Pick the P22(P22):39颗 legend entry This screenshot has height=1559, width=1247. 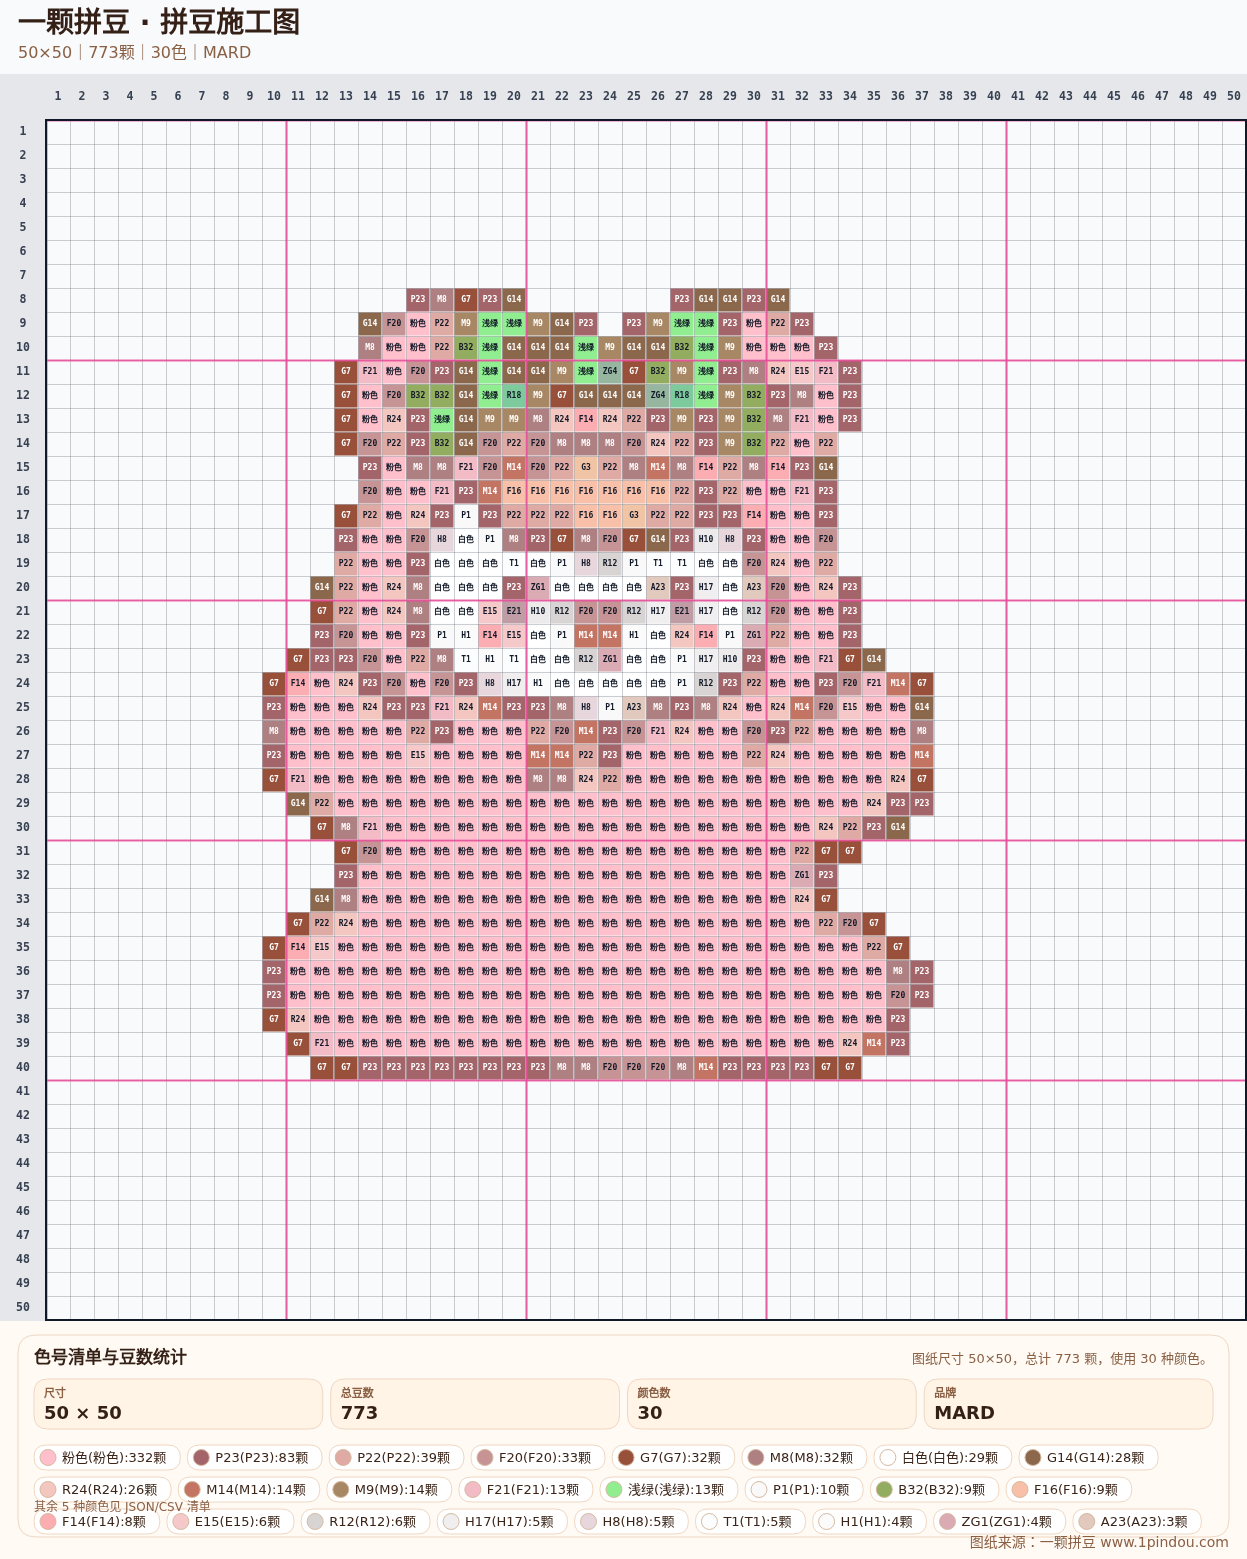(x=396, y=1457)
